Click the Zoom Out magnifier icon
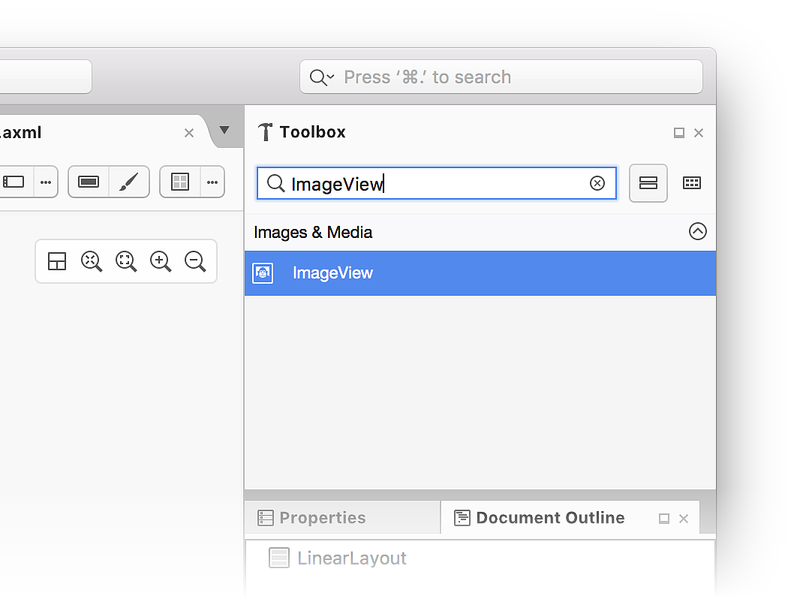Viewport: 800px width, 599px height. 194,261
